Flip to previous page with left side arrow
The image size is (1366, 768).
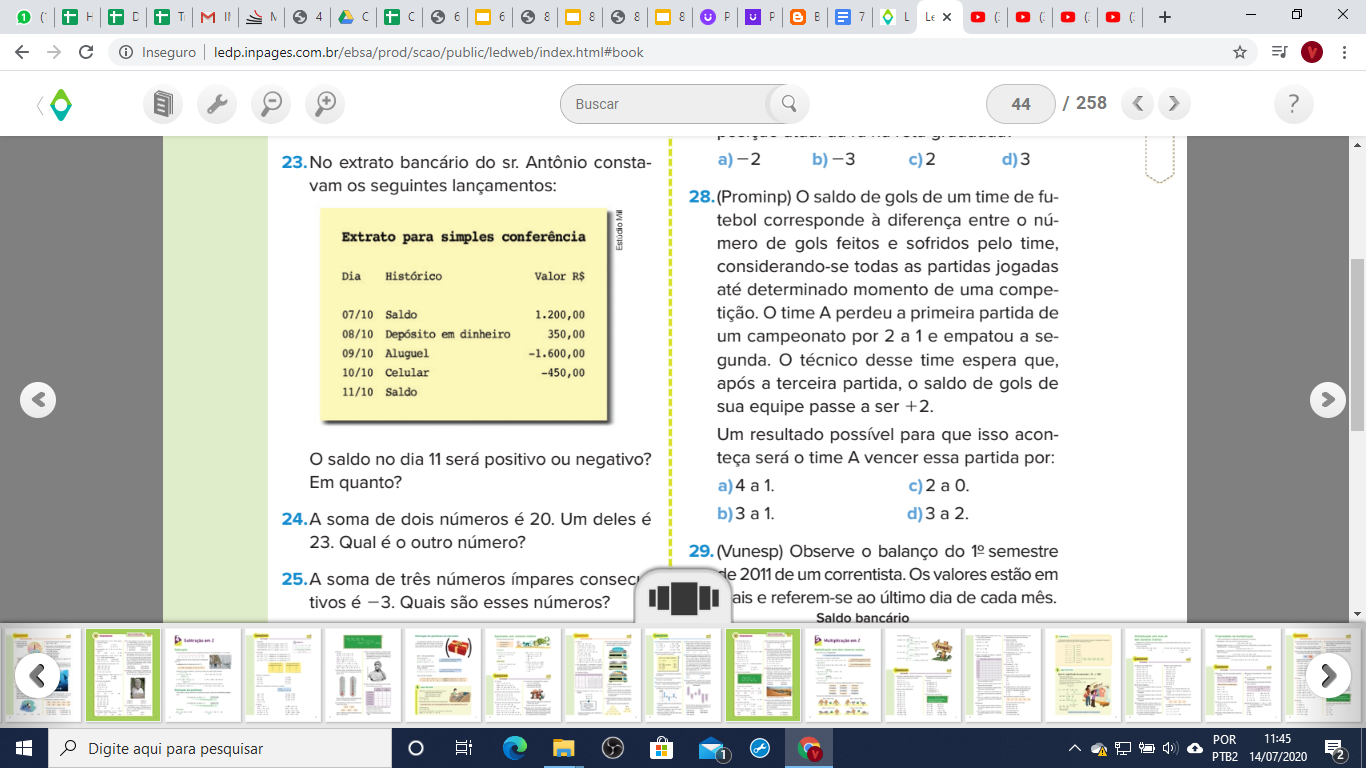point(38,399)
